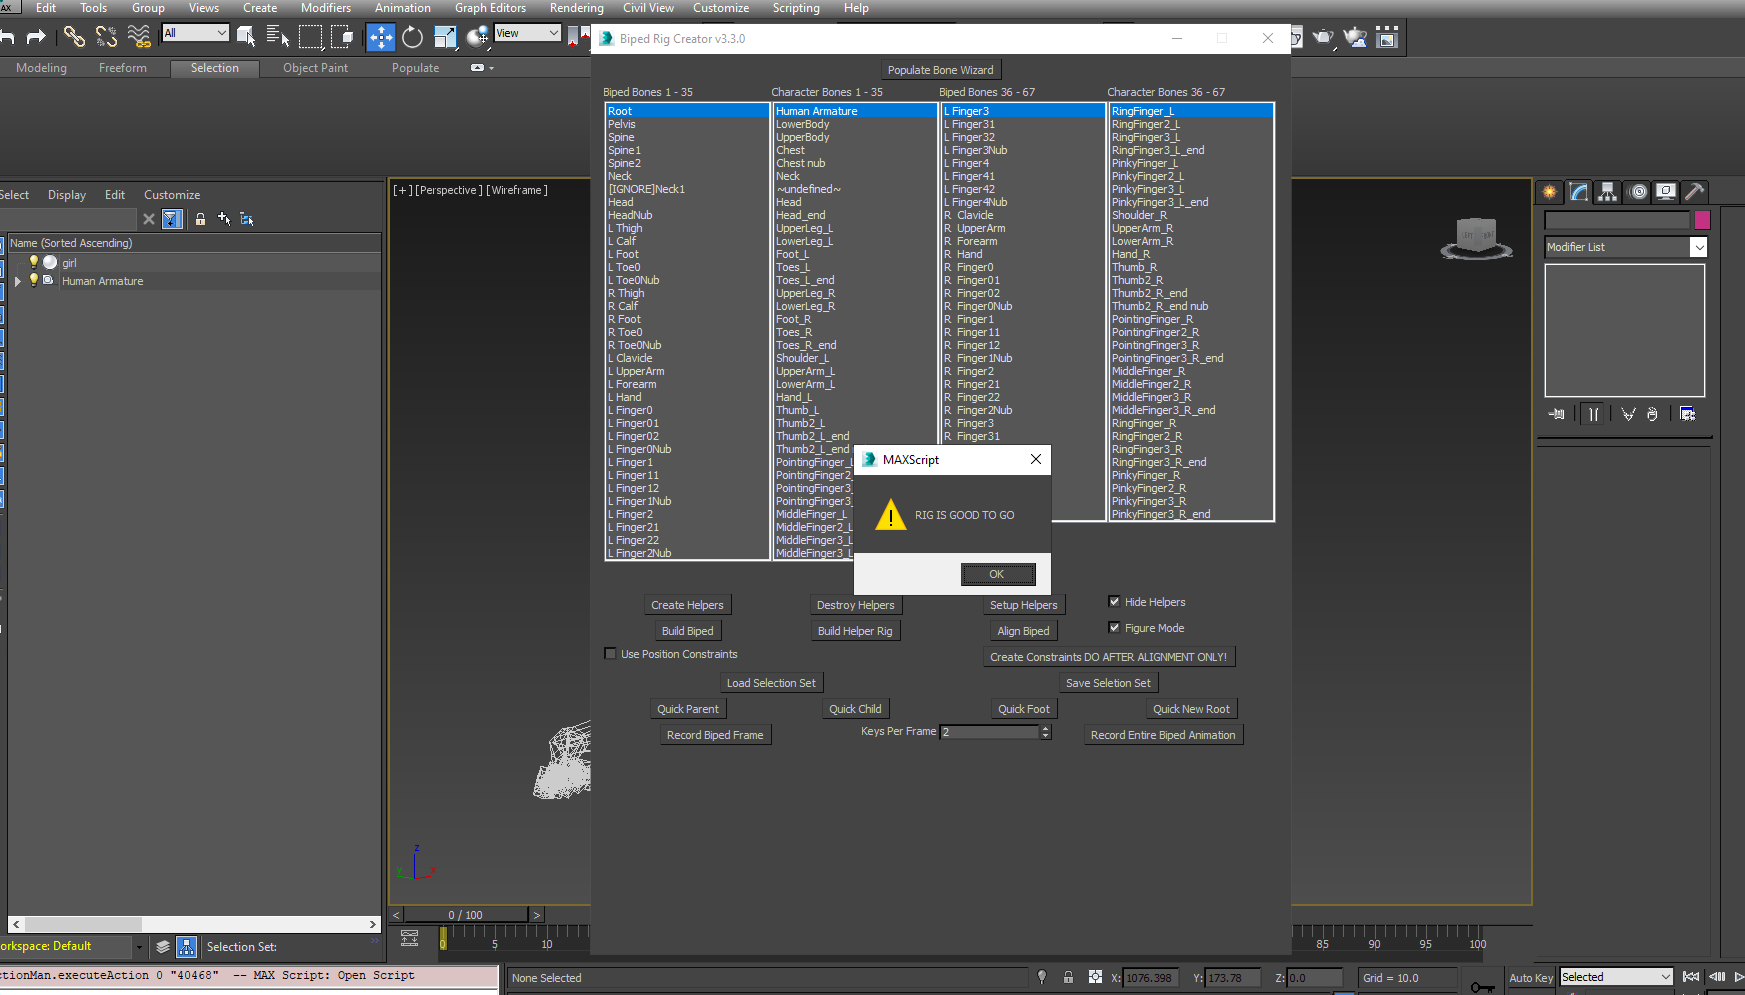
Task: Open the Display command panel tab
Action: coord(1665,192)
